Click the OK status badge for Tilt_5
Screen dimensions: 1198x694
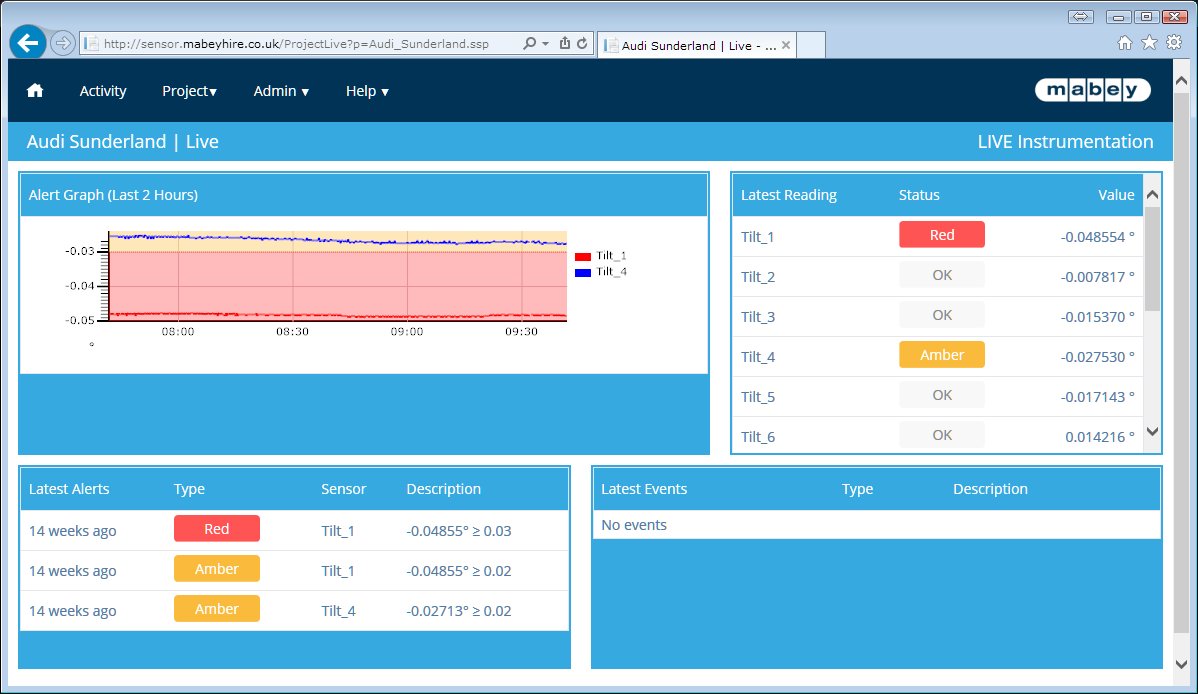(942, 395)
